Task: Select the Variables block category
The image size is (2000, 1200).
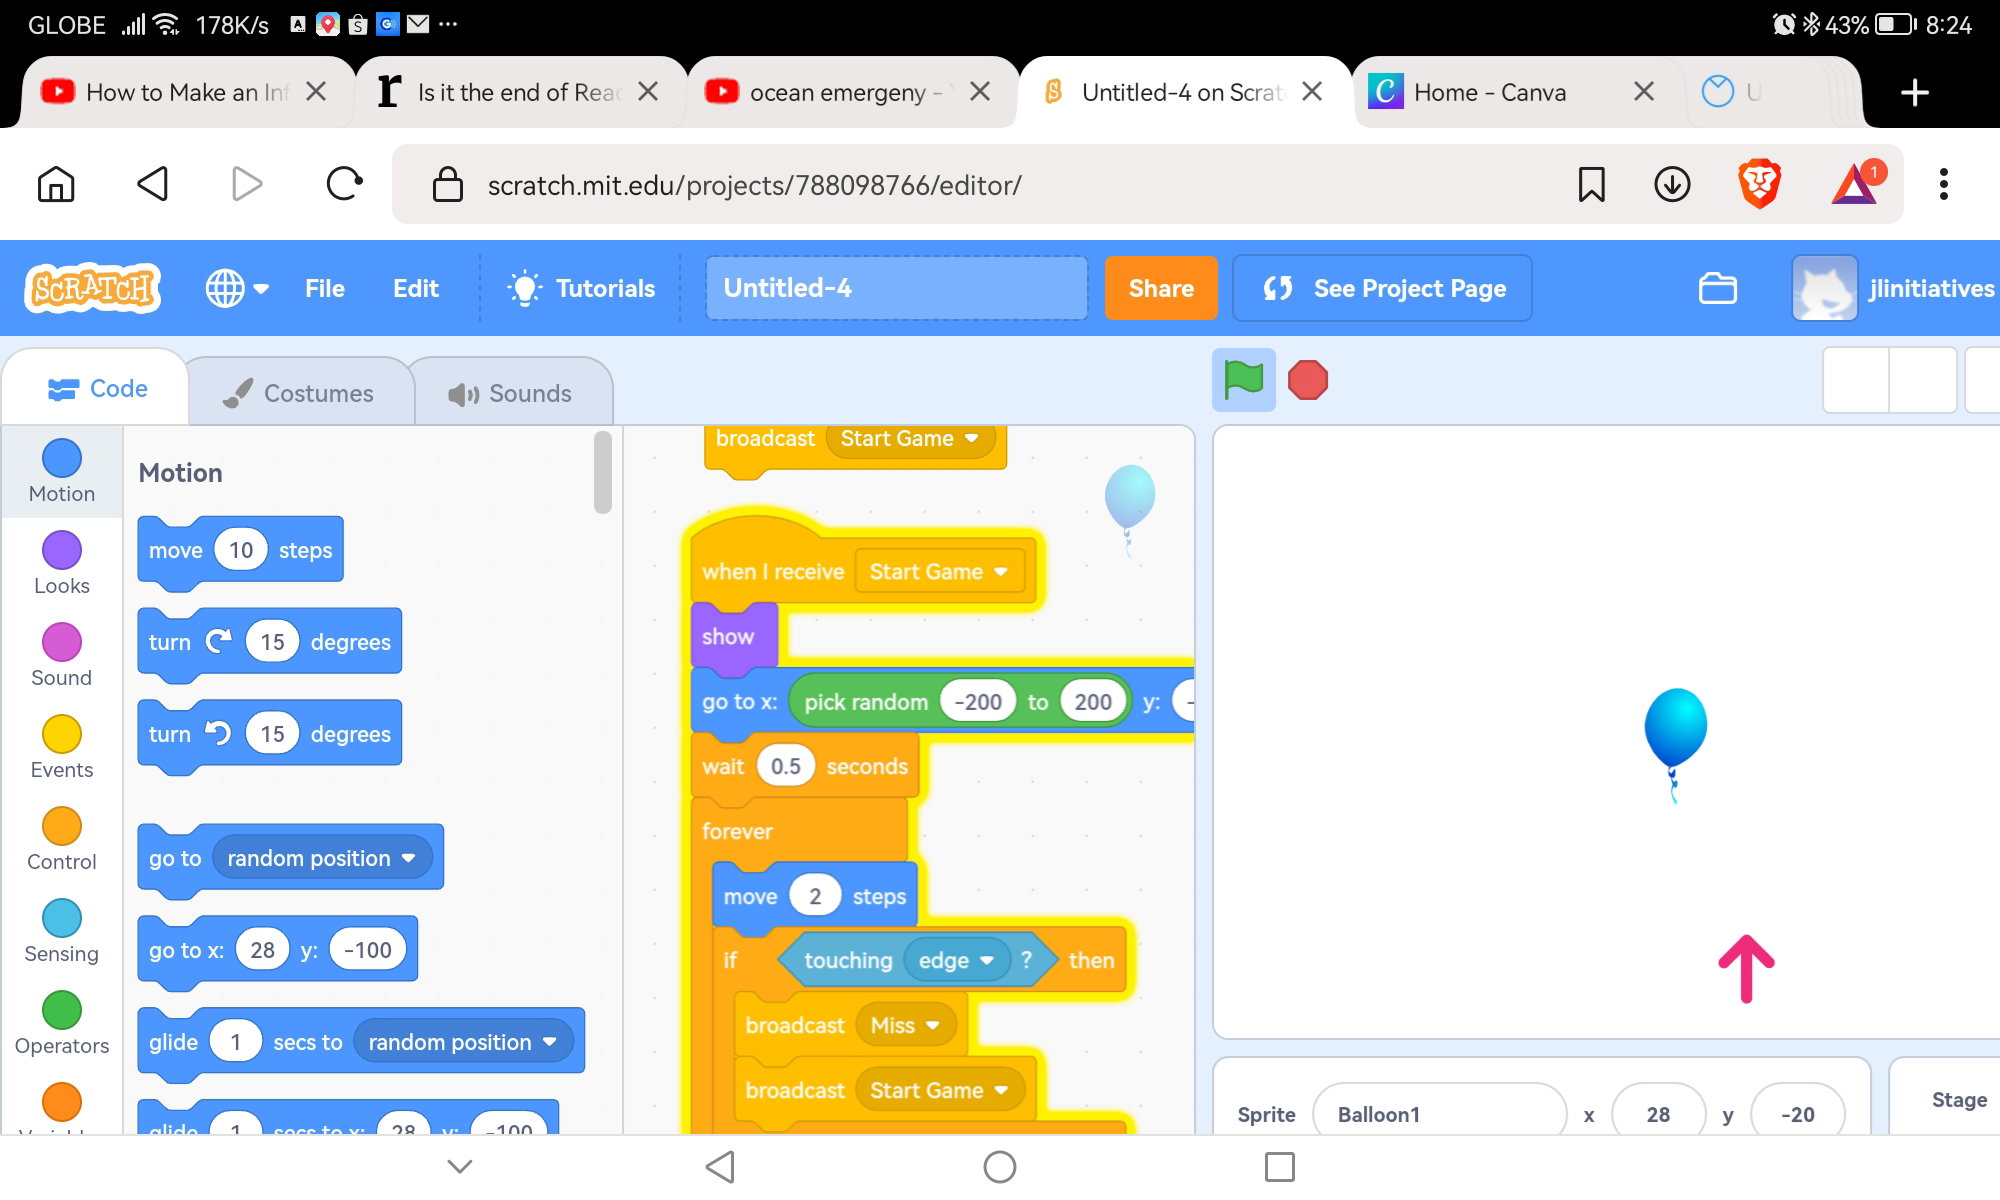Action: pos(62,1106)
